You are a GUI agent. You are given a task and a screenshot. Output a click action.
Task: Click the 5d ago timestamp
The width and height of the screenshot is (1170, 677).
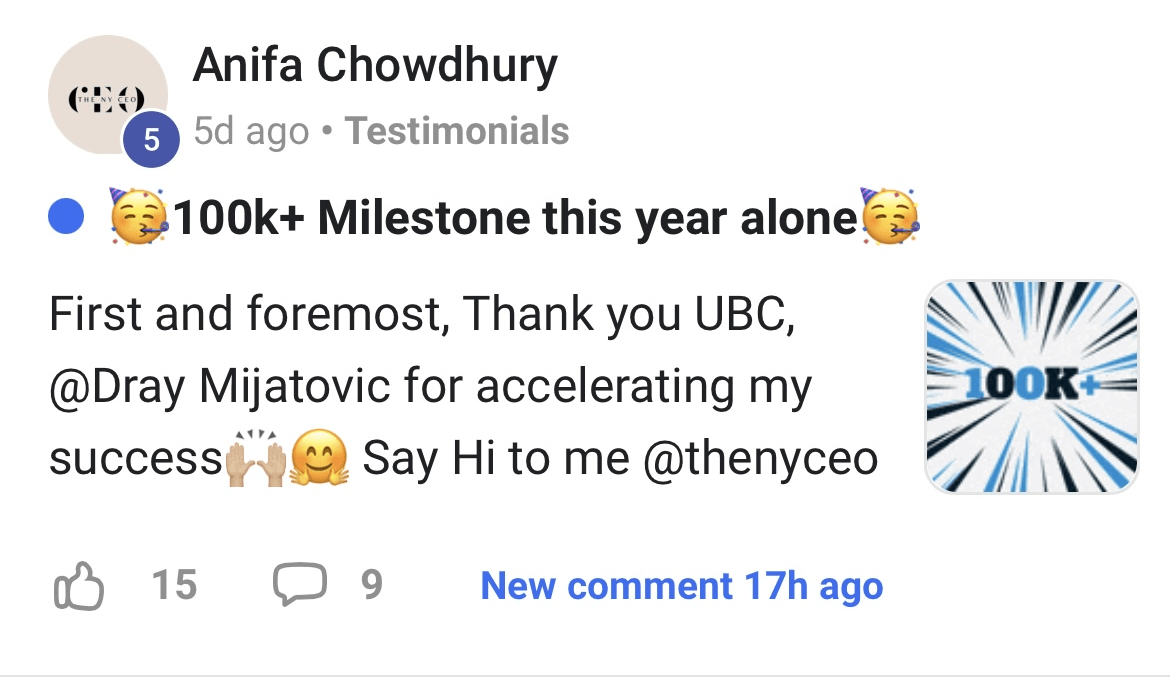(251, 131)
